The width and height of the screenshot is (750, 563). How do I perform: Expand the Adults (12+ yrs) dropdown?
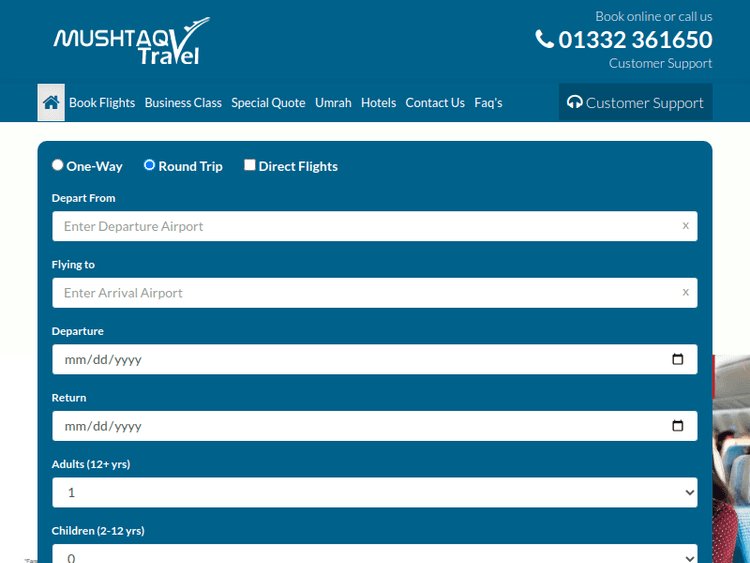[374, 492]
